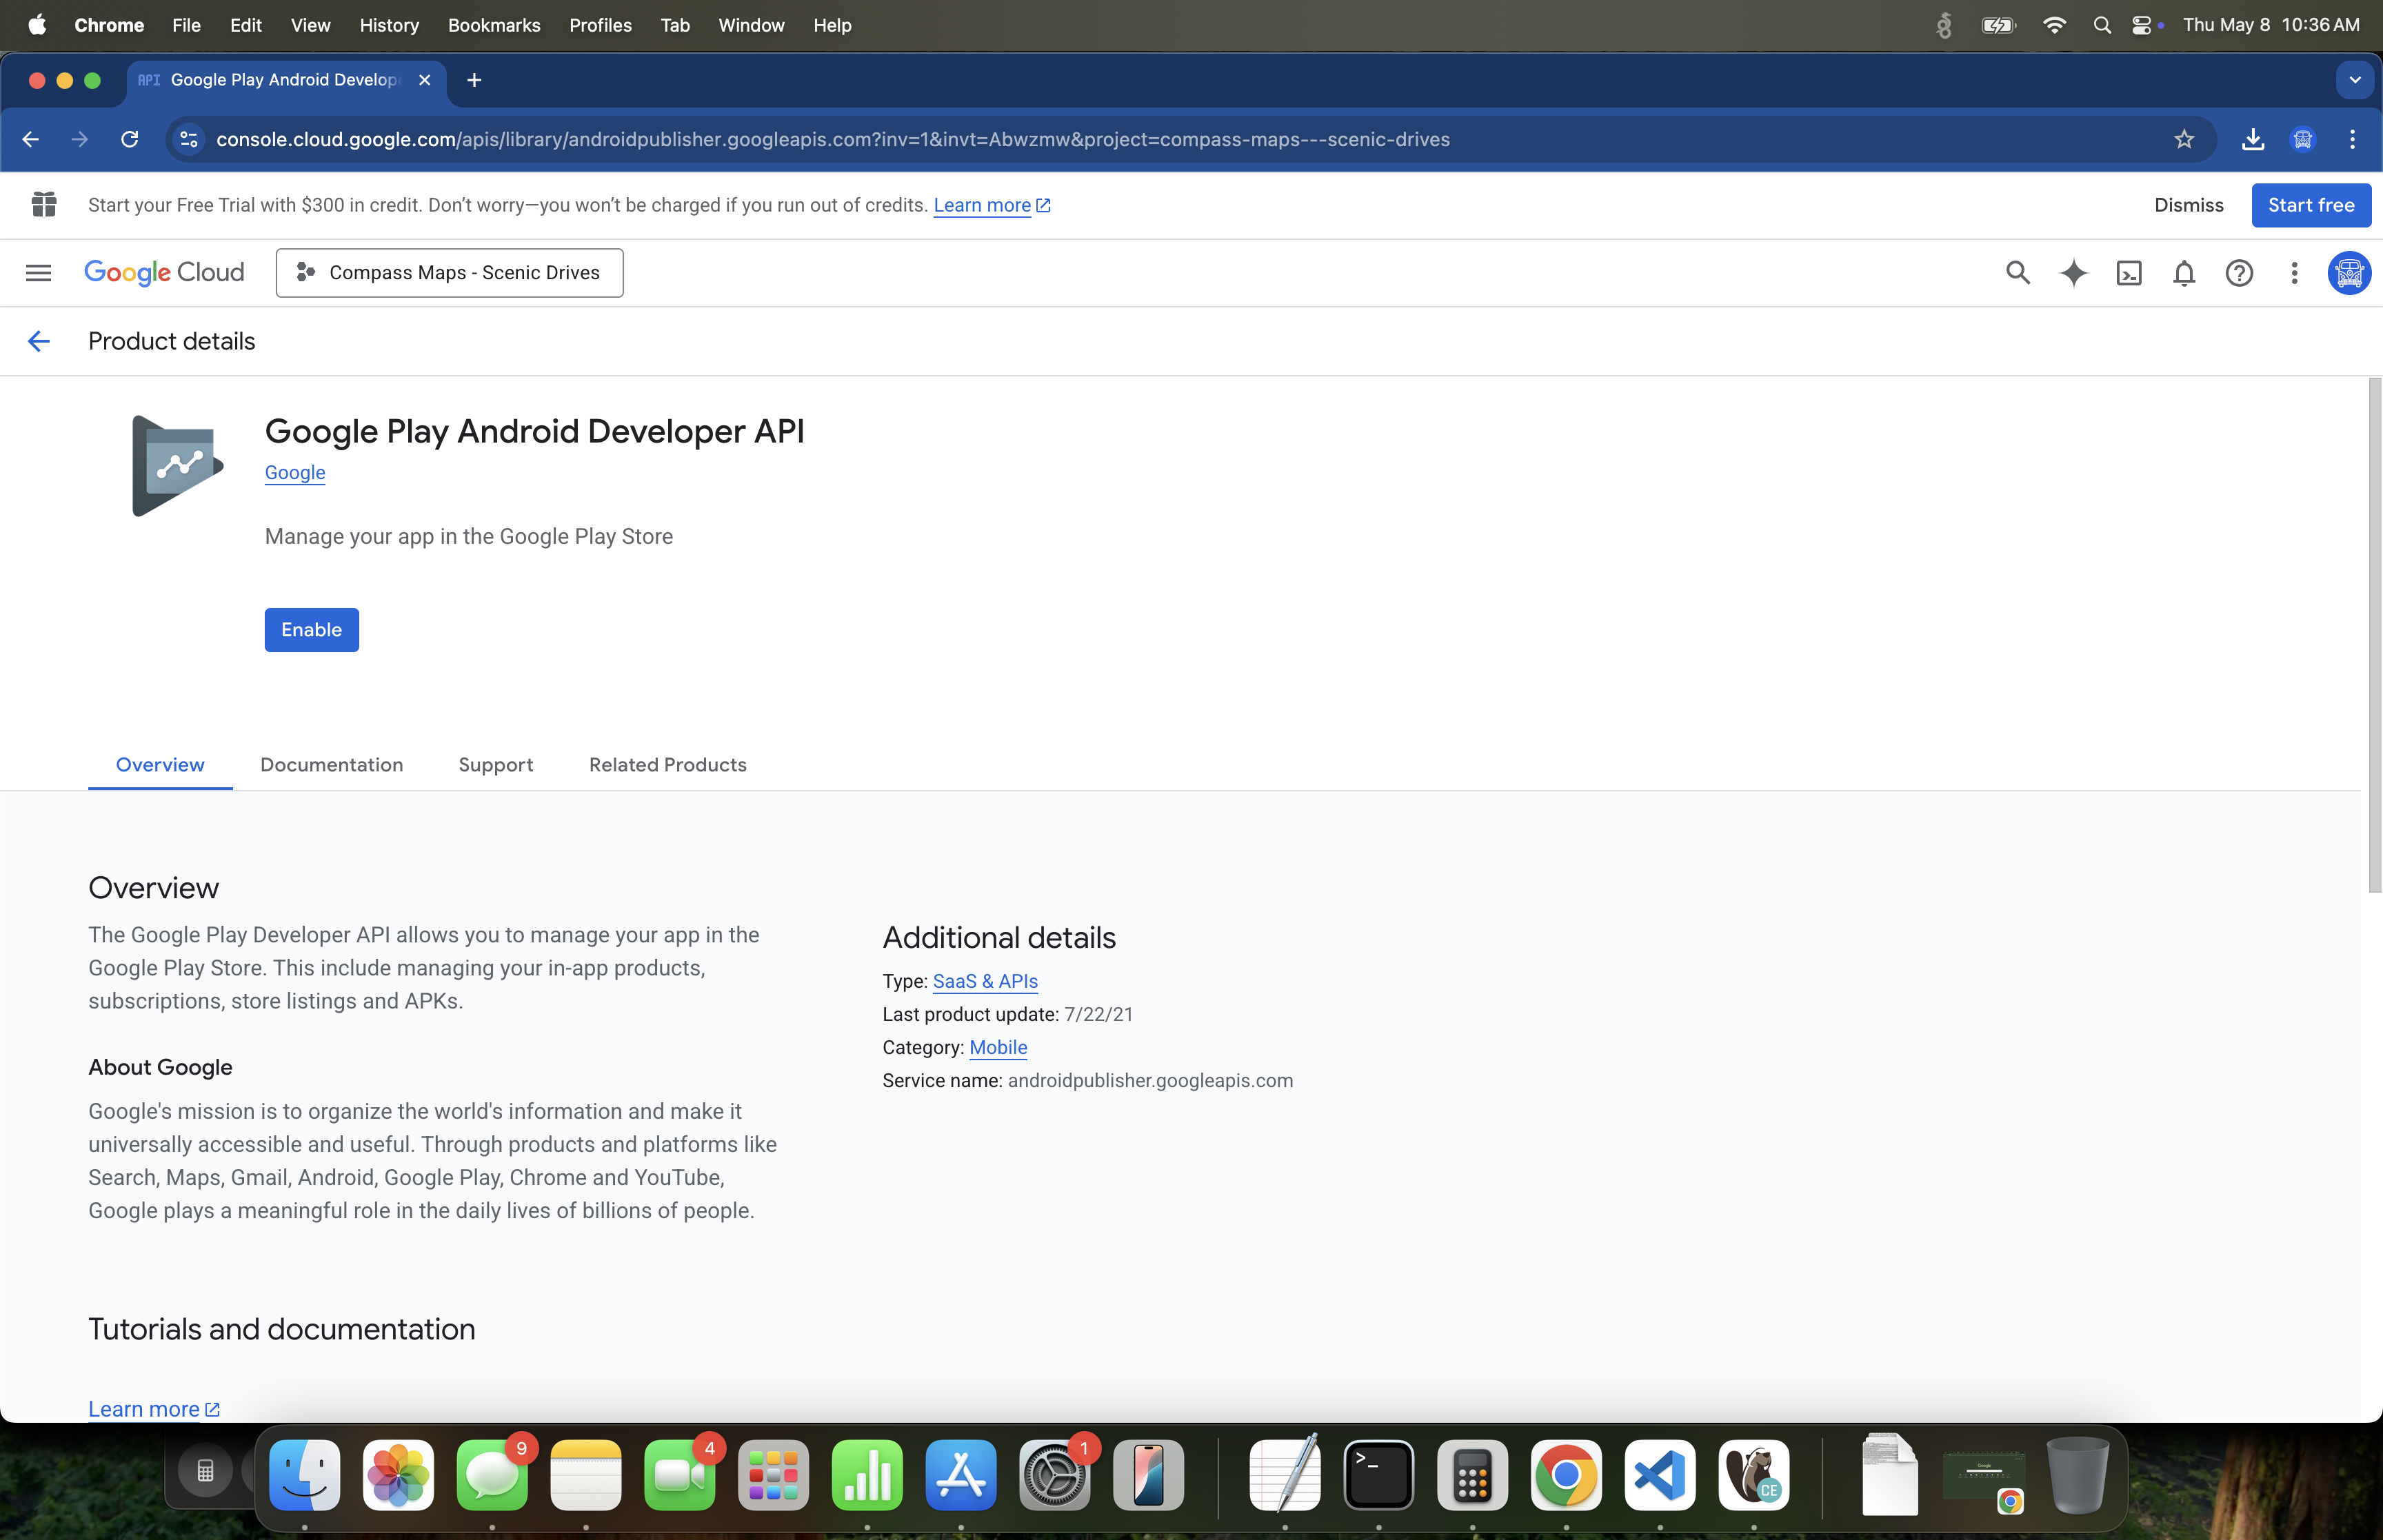Open Spotlight search in menu bar
This screenshot has height=1540, width=2383.
point(2102,25)
